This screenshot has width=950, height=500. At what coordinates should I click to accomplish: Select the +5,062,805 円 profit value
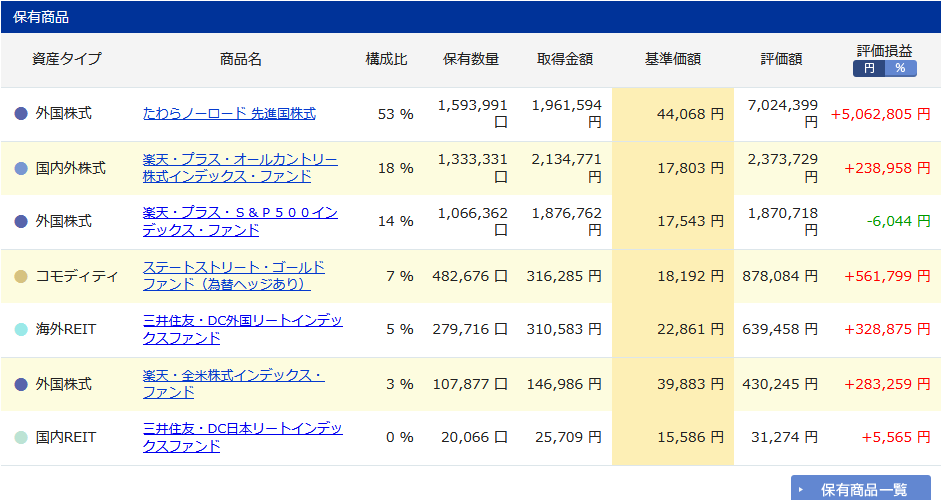[880, 114]
